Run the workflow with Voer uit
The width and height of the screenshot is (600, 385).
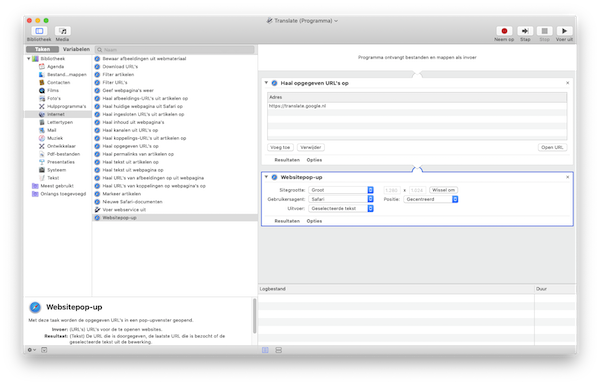point(564,31)
